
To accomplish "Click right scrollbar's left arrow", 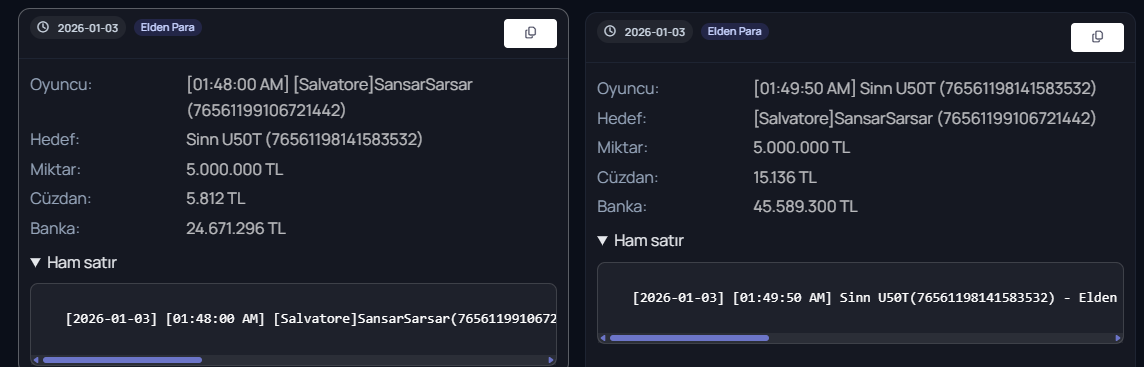I will tap(603, 338).
